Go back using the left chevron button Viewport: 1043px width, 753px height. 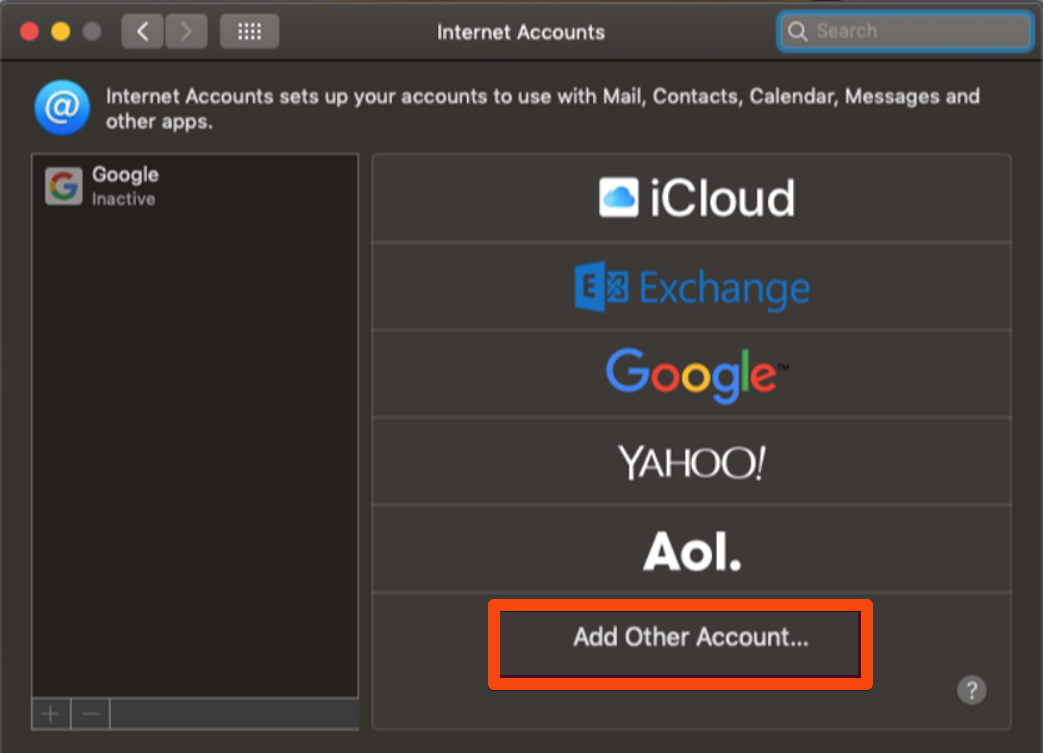142,32
